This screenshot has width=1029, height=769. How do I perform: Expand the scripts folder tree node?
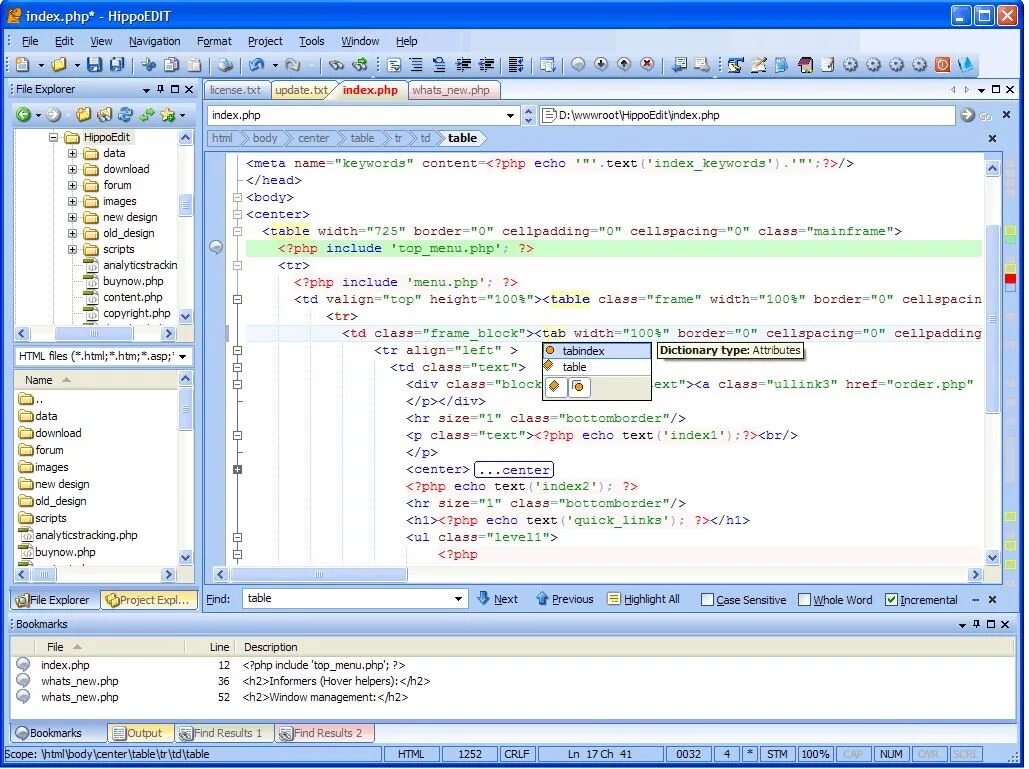click(72, 249)
